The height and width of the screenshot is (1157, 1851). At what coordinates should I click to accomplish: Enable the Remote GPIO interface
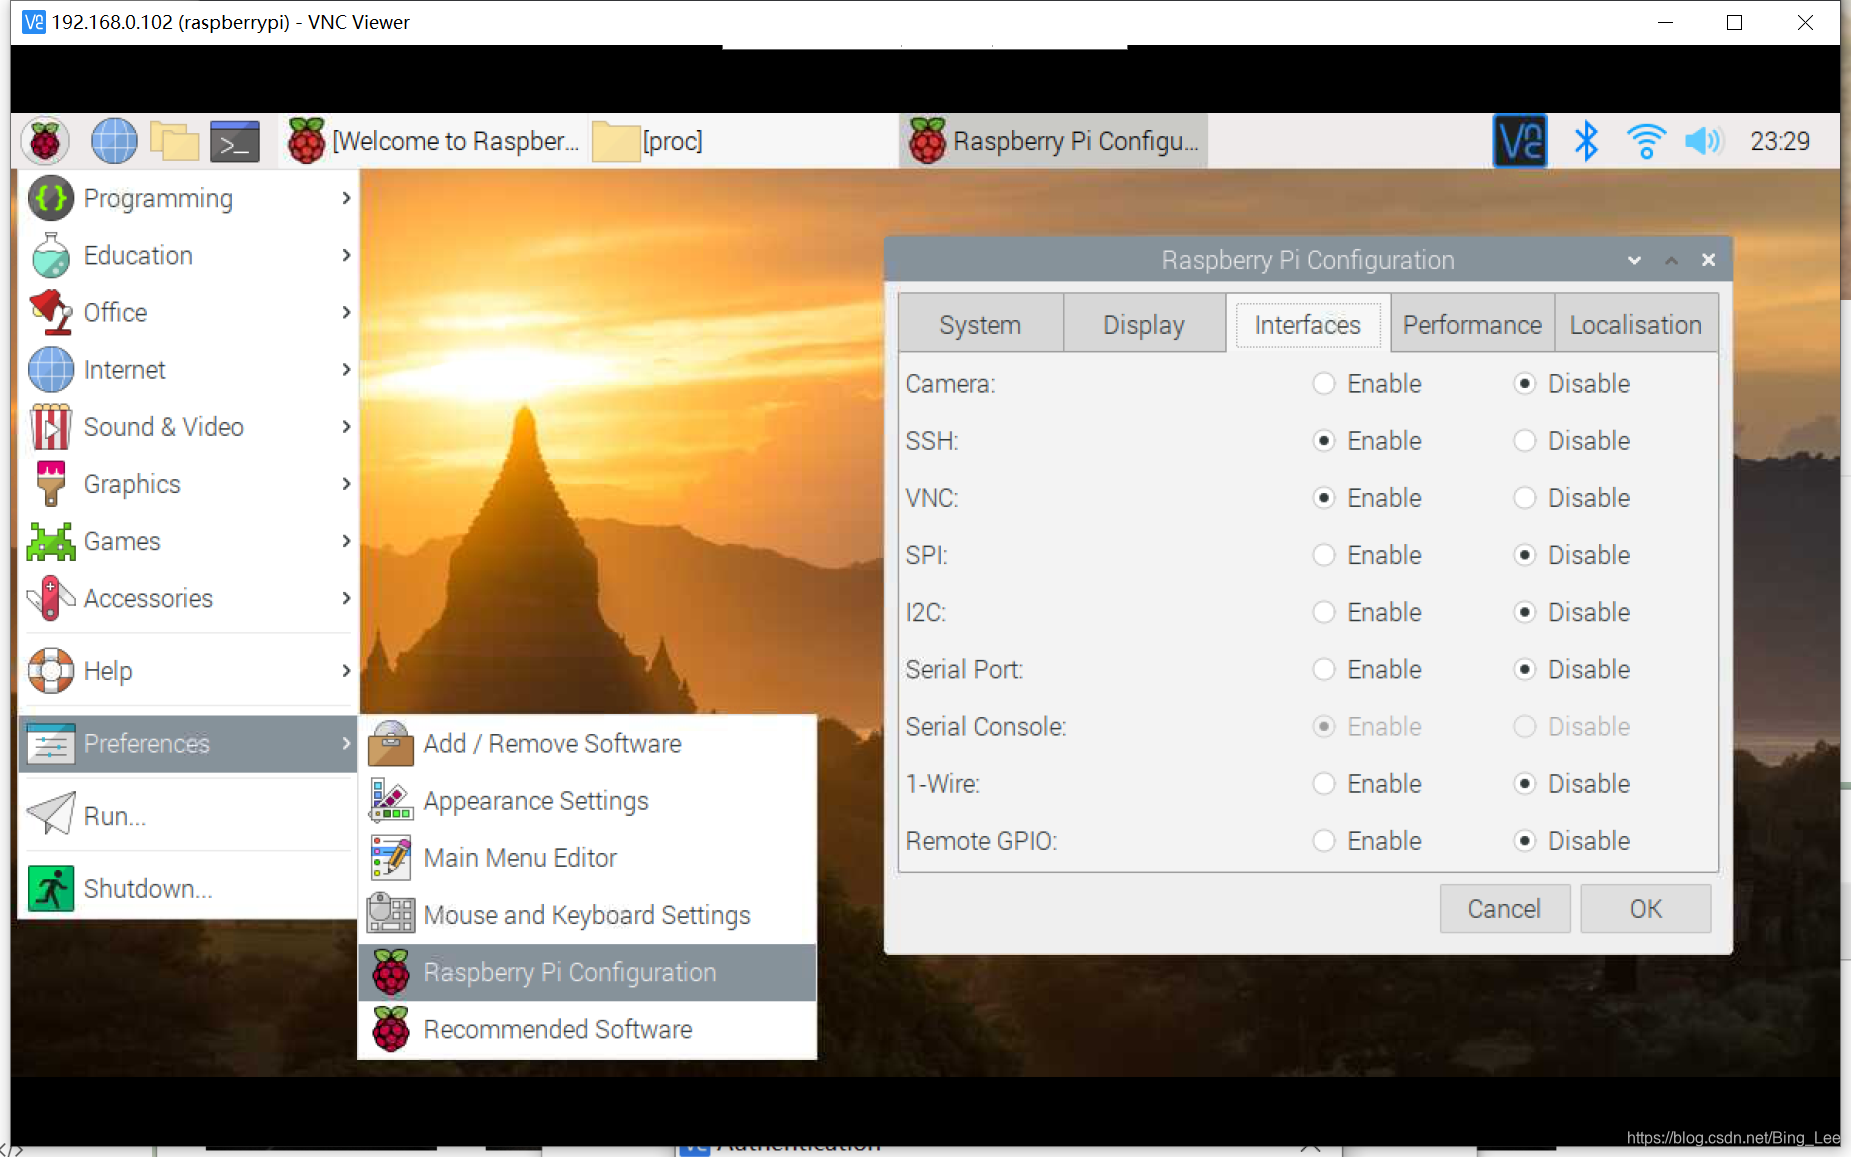1324,840
